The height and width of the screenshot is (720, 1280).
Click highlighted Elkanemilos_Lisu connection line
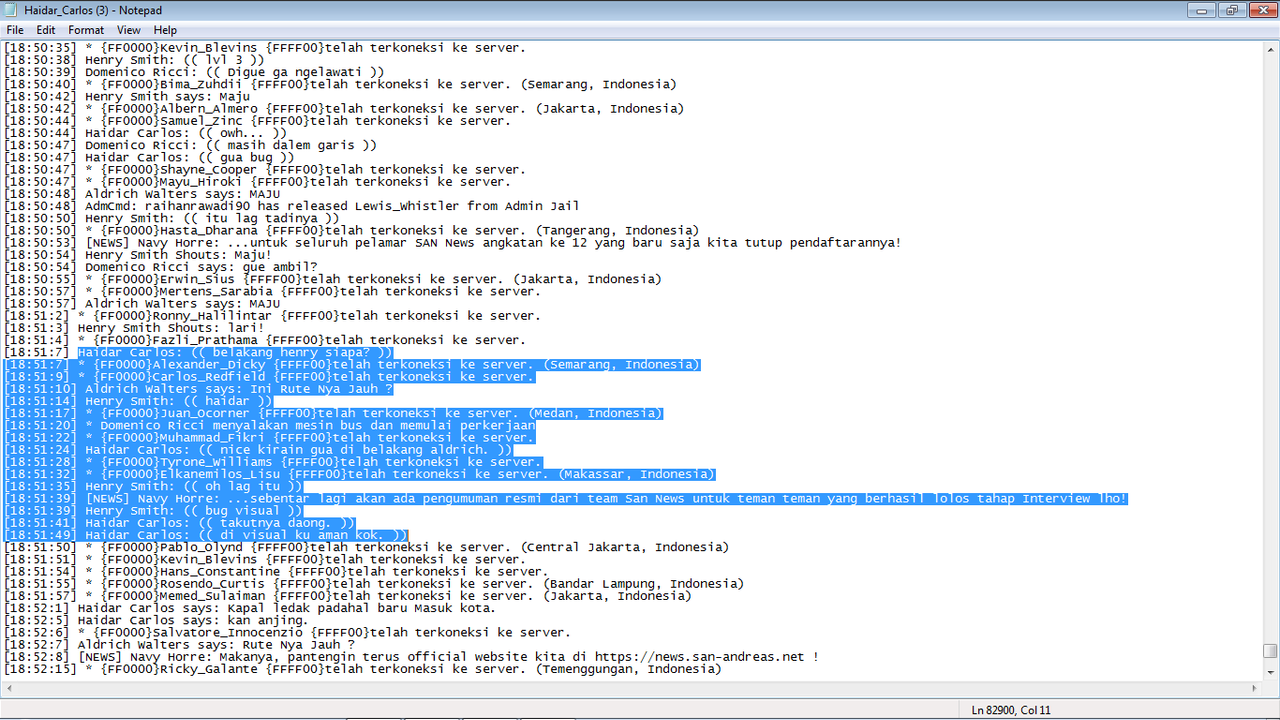pyautogui.click(x=359, y=474)
